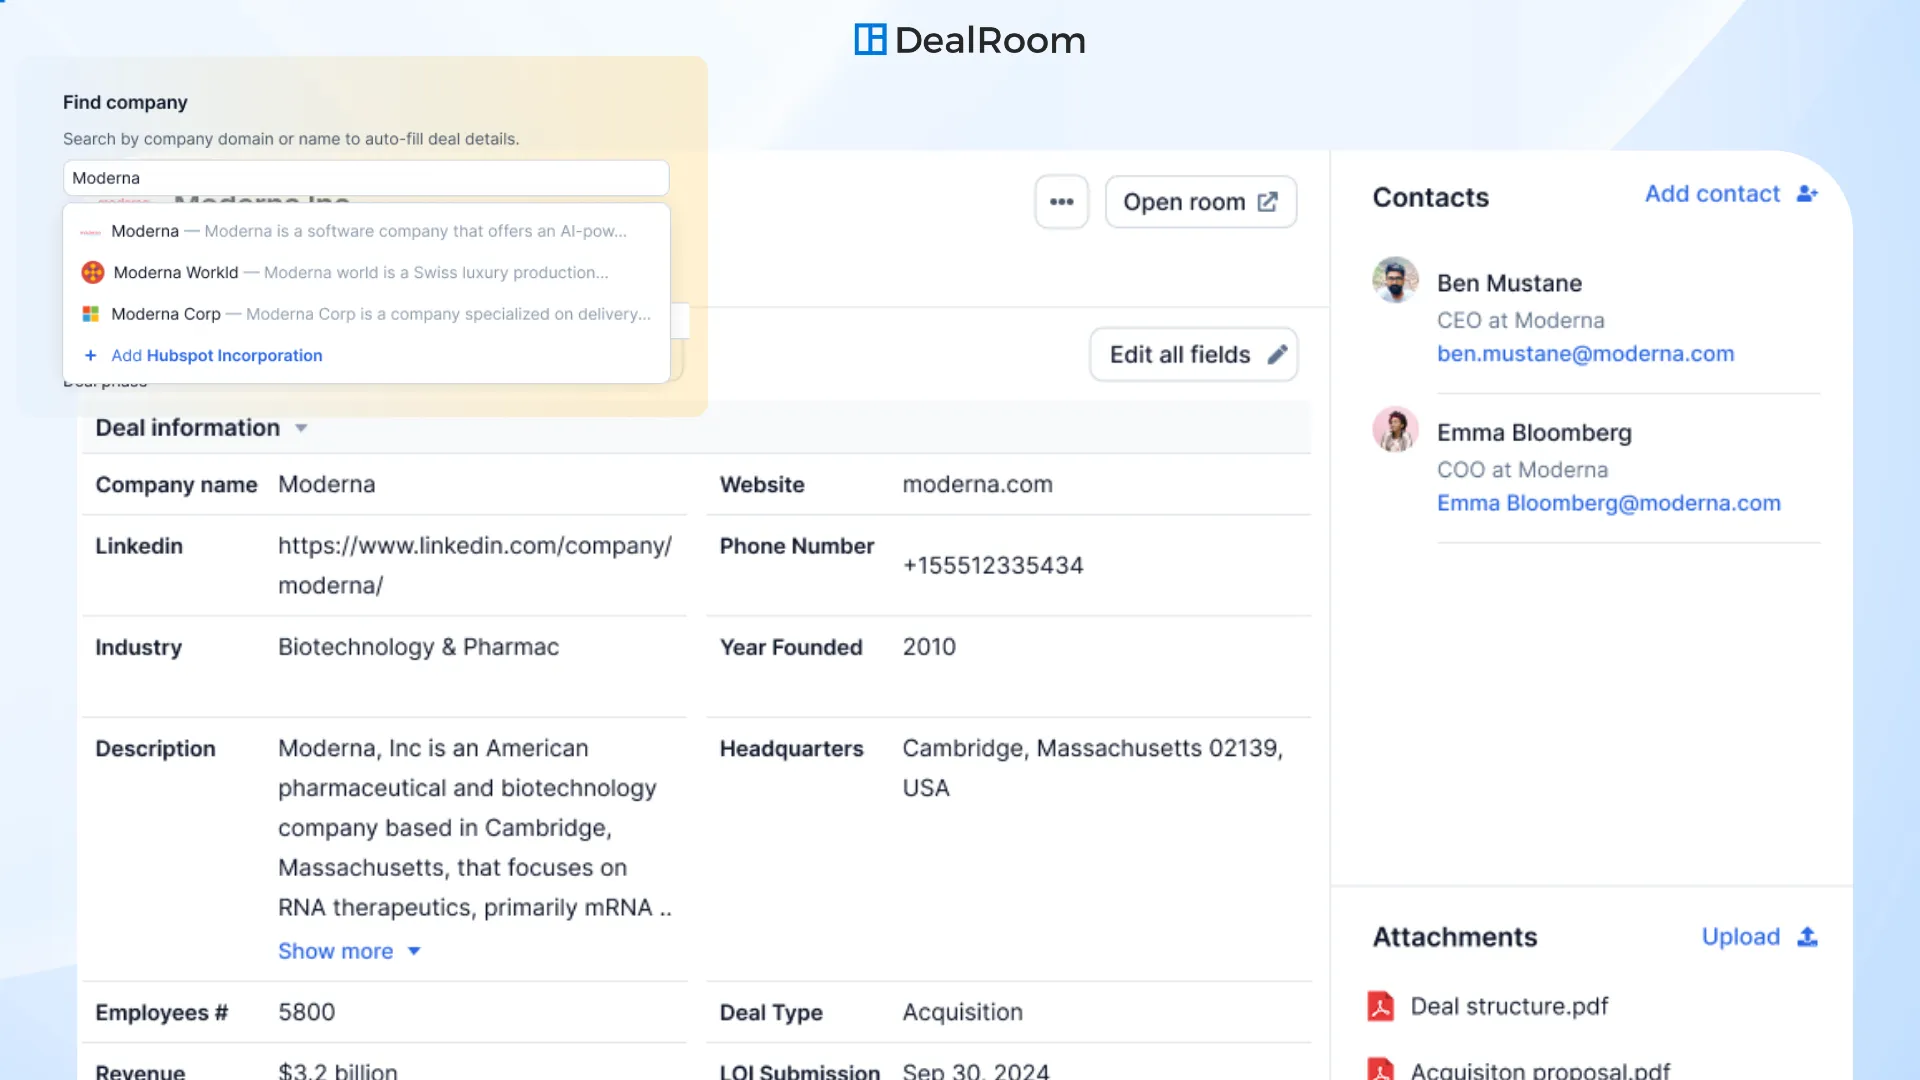
Task: Click the Add contact link
Action: (1712, 194)
